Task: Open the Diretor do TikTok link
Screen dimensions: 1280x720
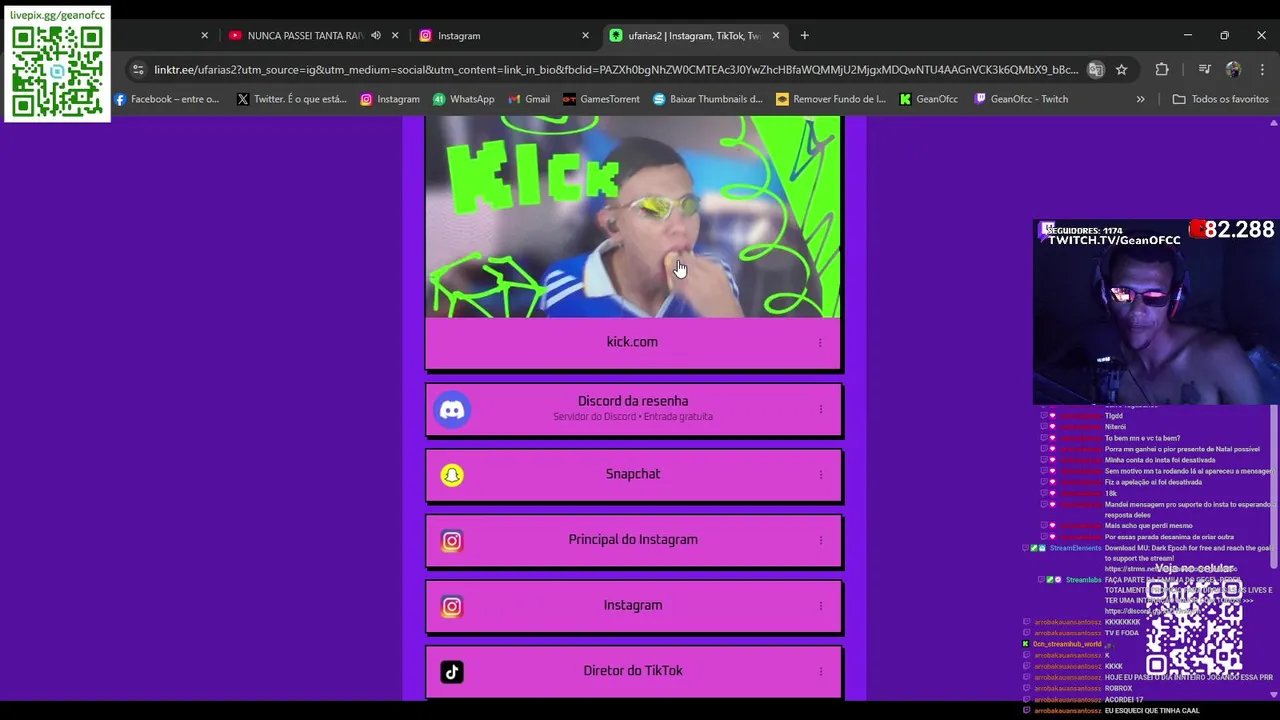Action: pyautogui.click(x=632, y=671)
